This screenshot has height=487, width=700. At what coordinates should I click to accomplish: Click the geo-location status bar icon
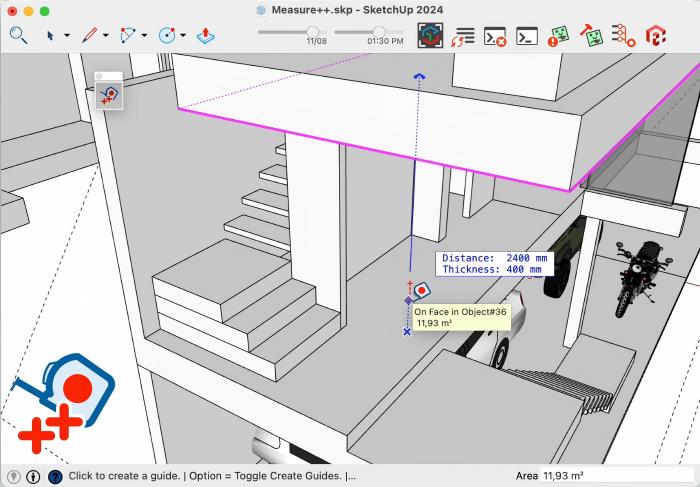[x=14, y=476]
